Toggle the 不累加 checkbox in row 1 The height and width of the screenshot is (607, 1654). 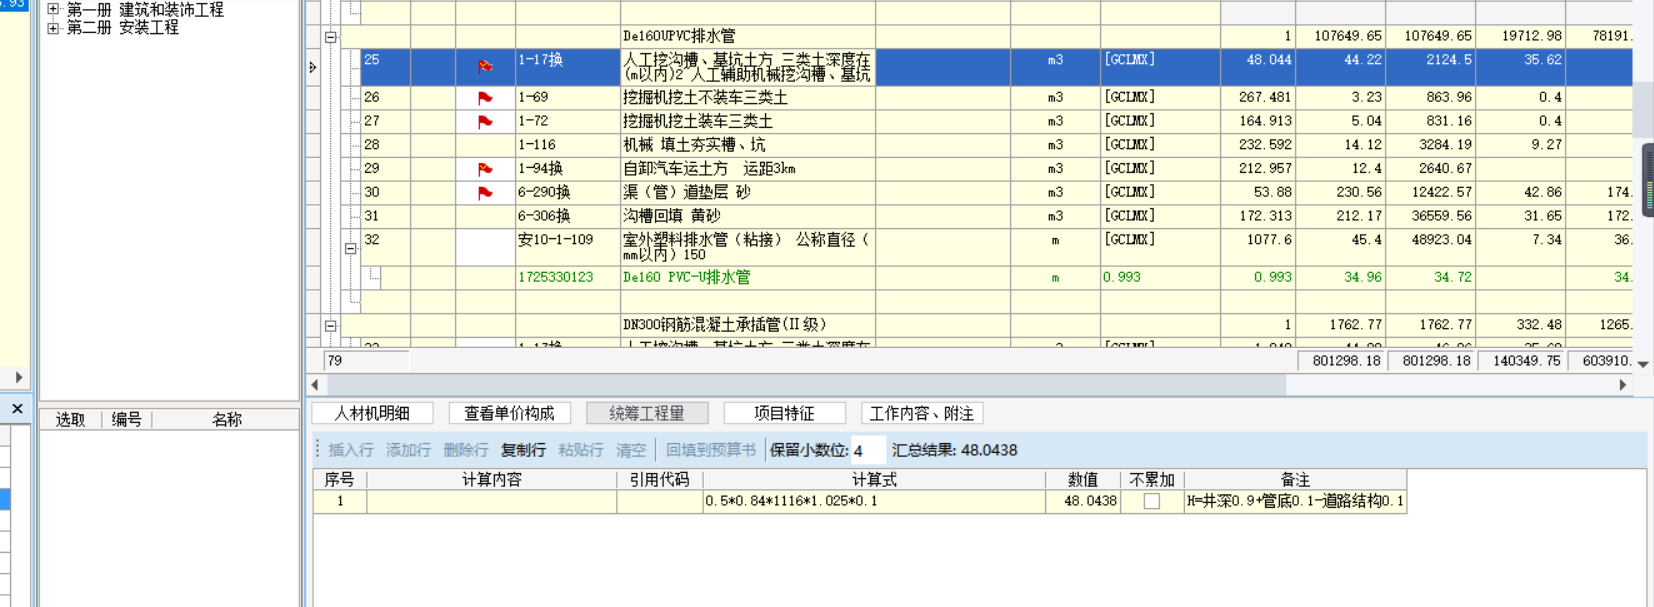1152,502
